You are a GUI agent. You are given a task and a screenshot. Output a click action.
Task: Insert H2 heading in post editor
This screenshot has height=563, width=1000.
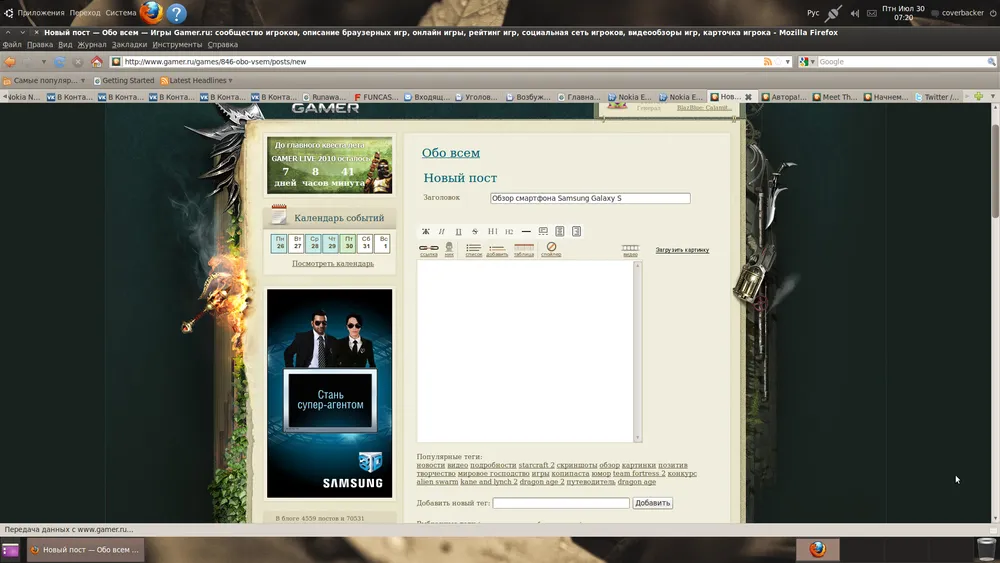pos(509,231)
